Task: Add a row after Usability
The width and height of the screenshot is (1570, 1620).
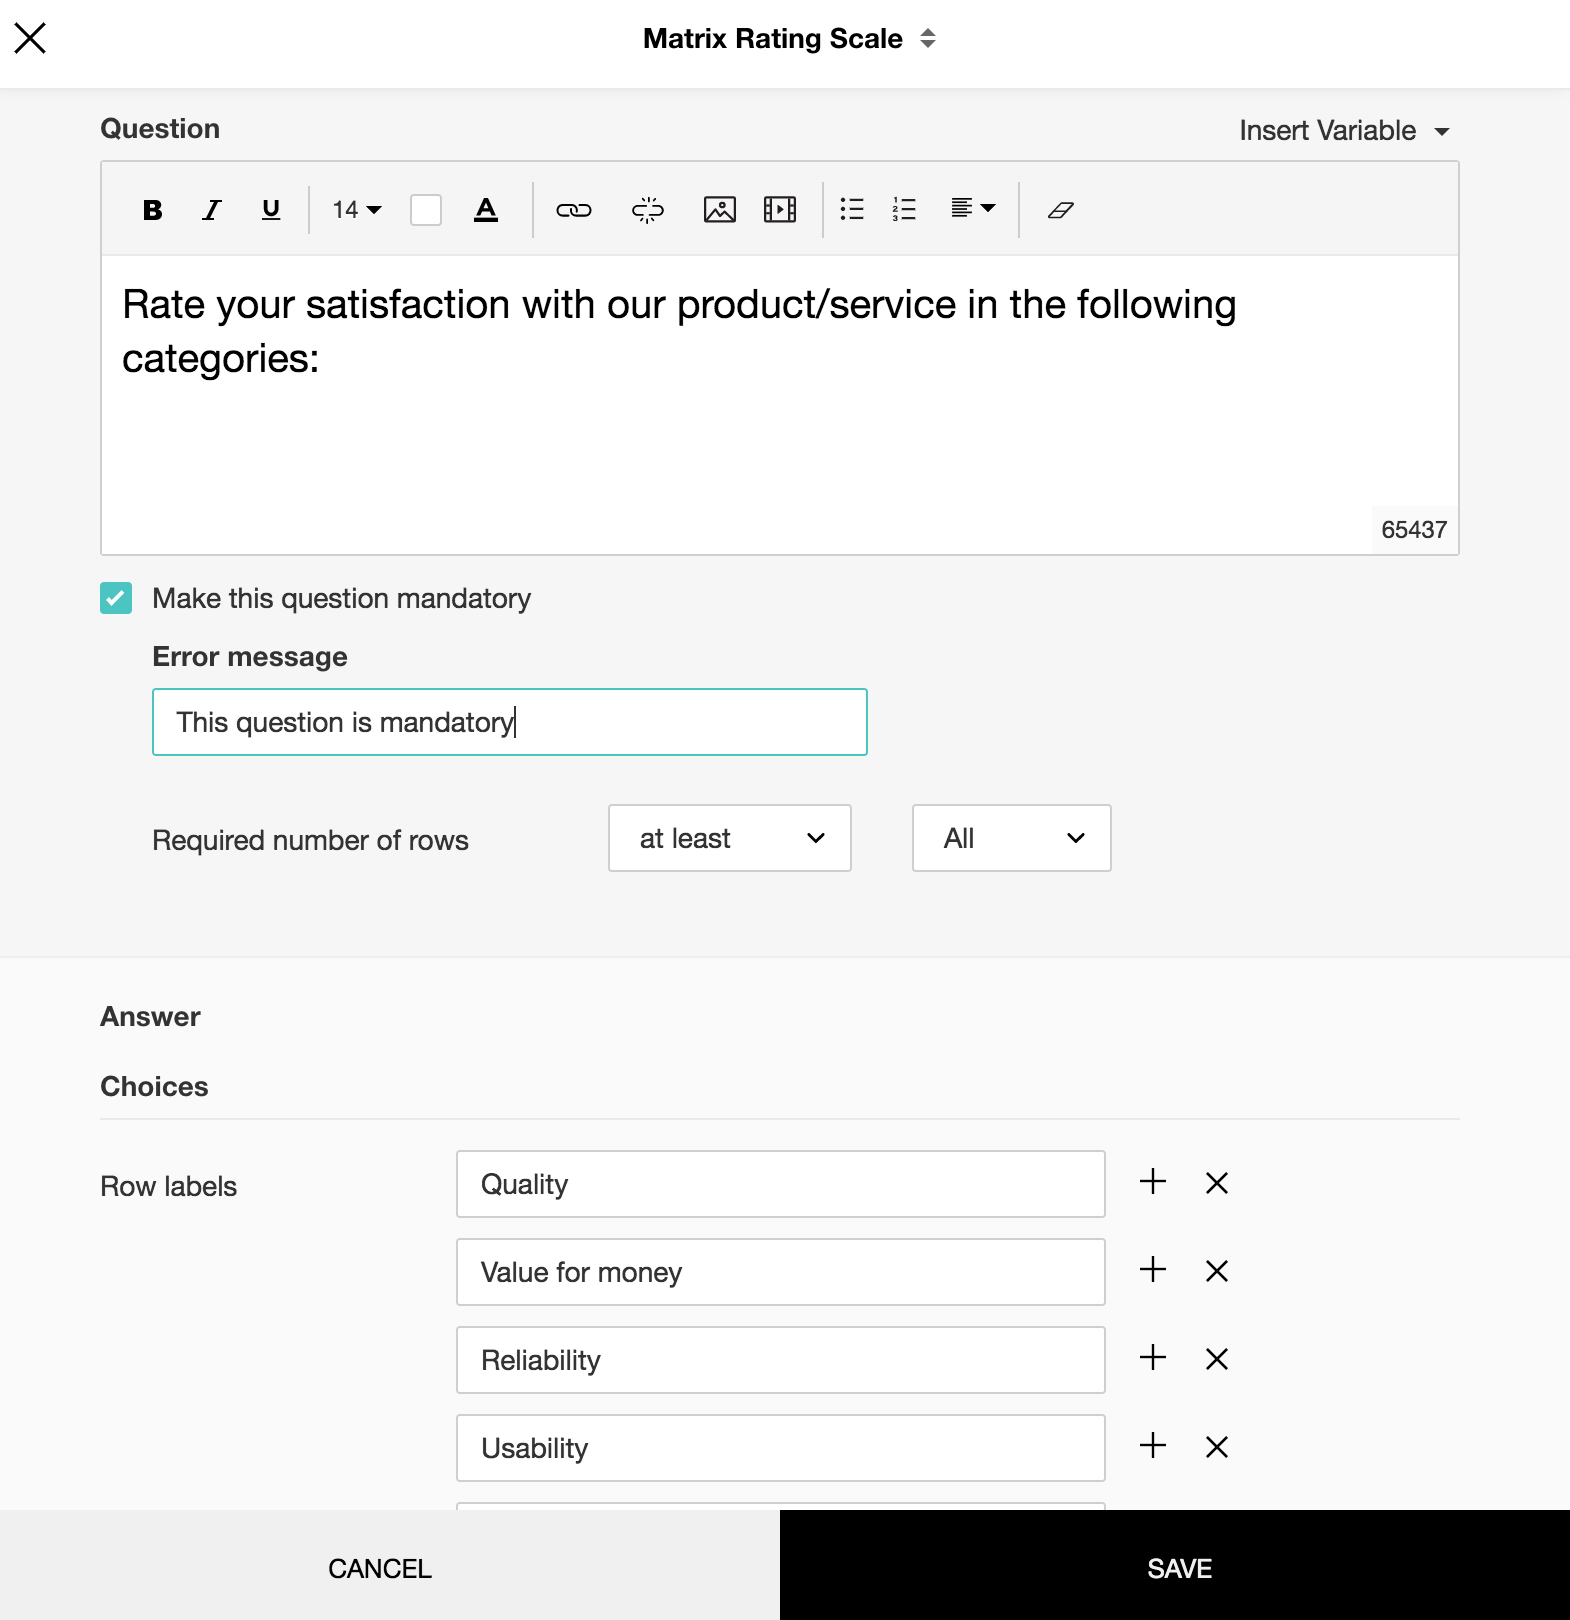Action: pos(1153,1446)
